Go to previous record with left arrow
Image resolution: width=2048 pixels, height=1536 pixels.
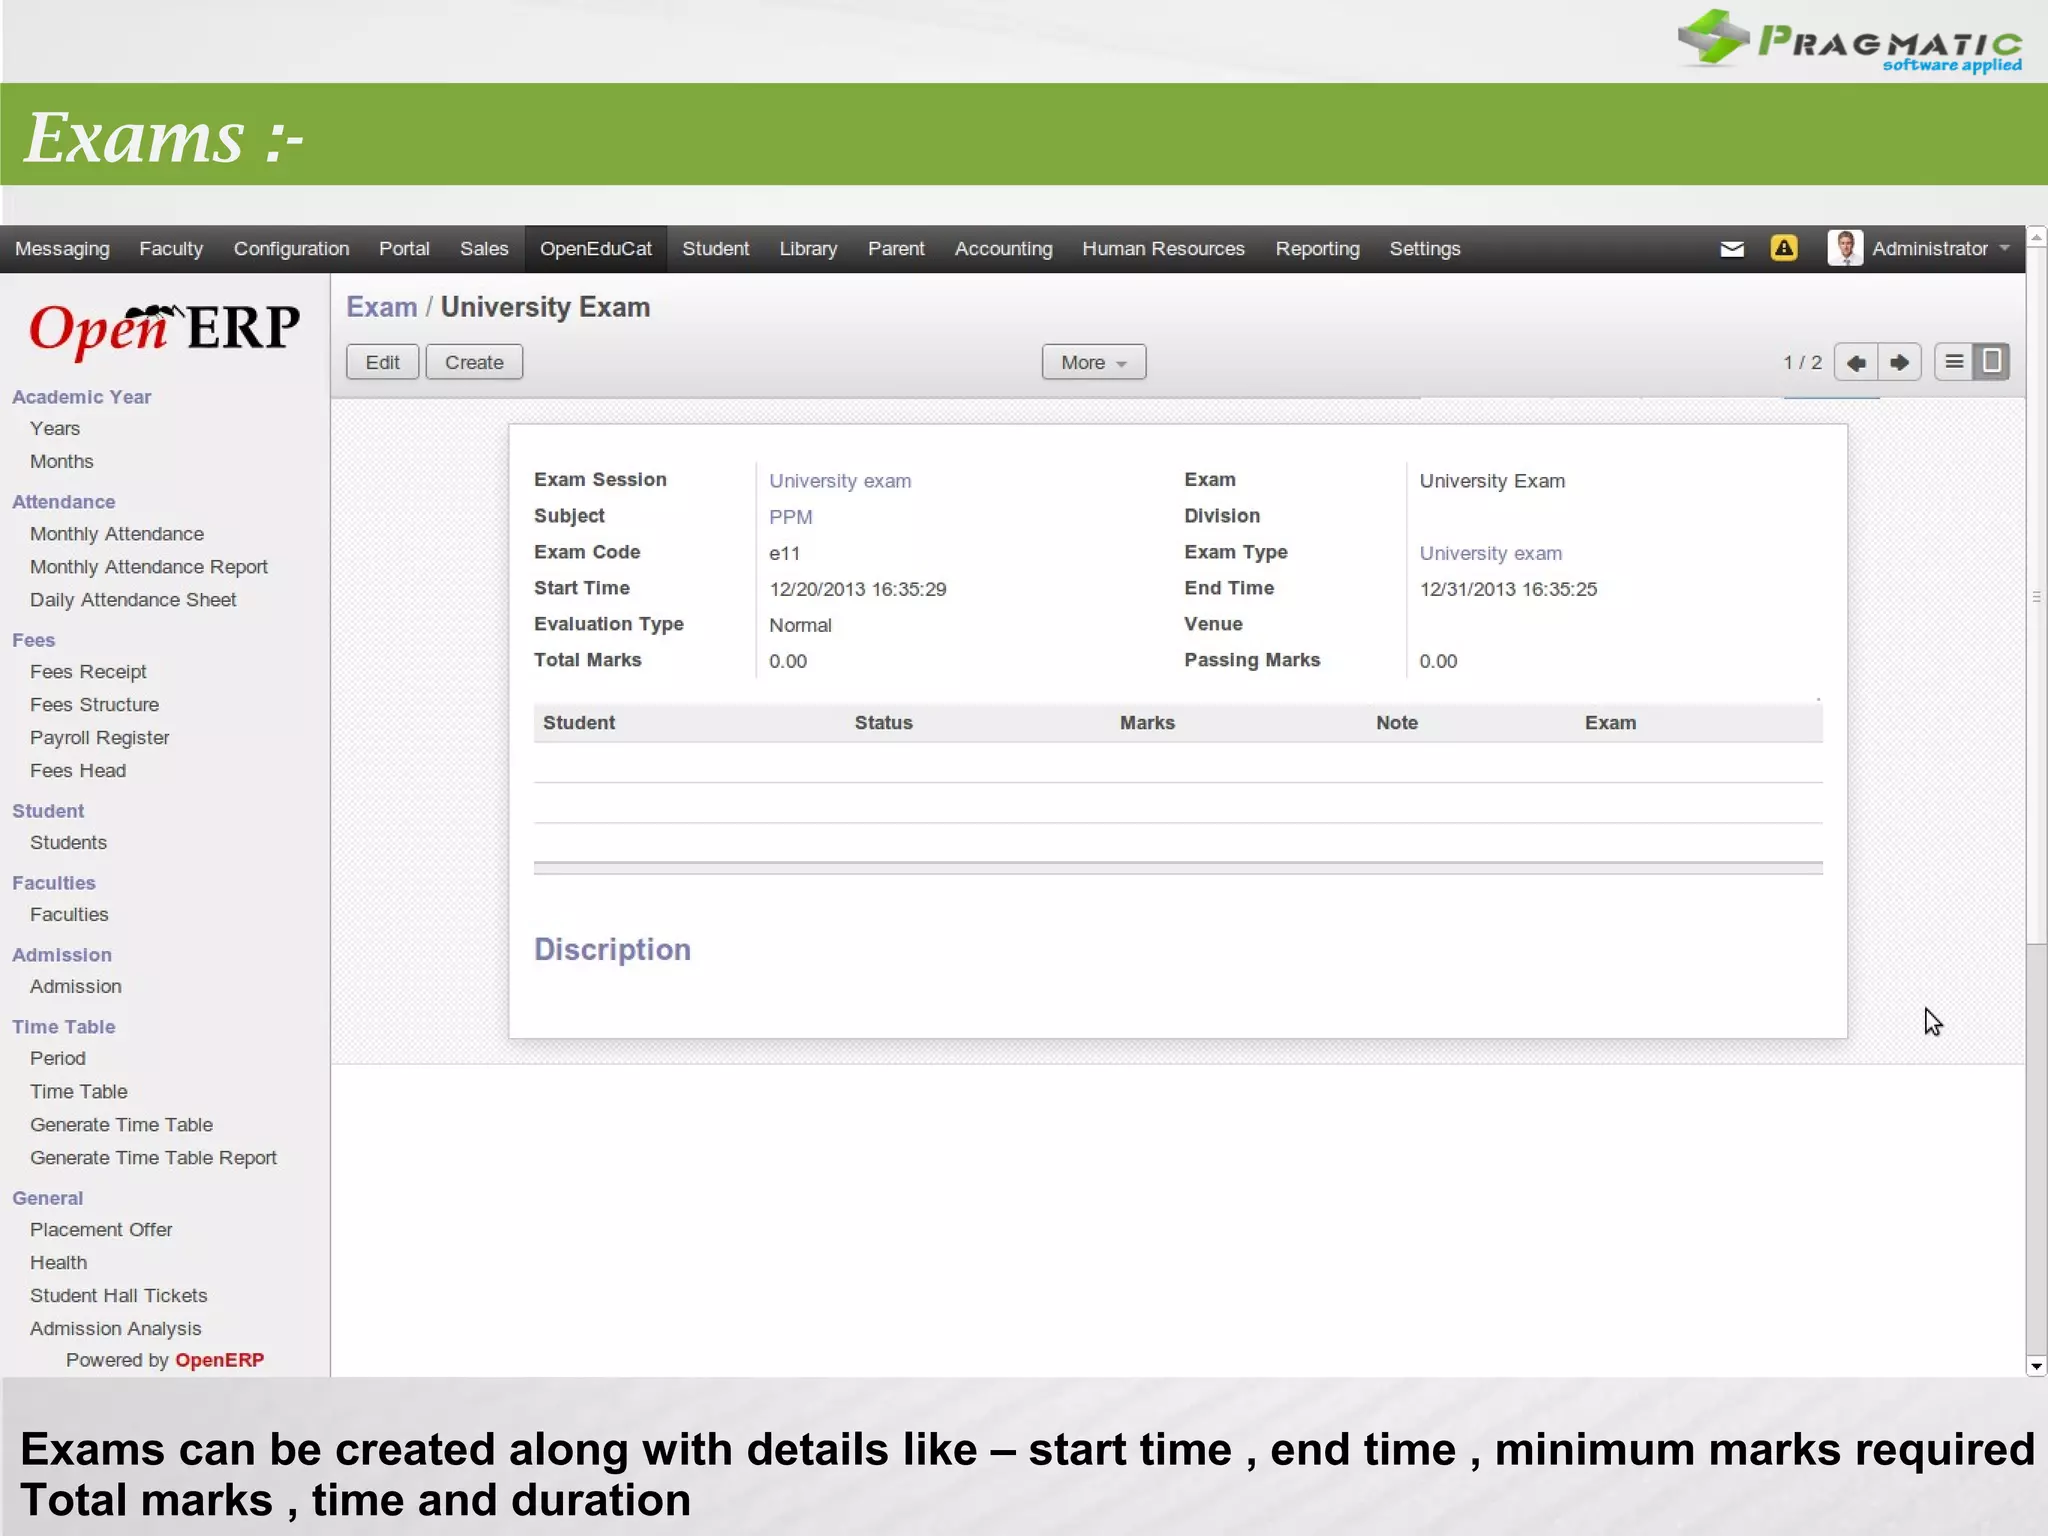pos(1856,362)
